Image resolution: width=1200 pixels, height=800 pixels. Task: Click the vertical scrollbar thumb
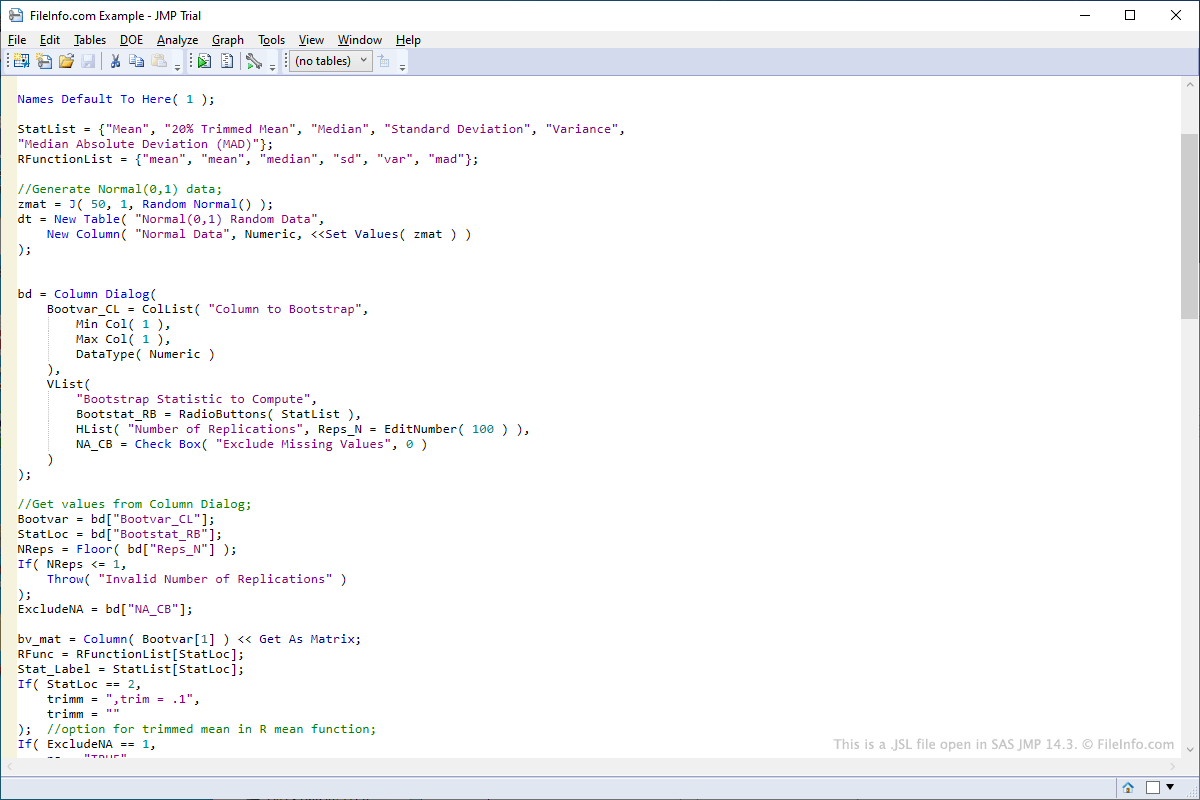[1189, 226]
